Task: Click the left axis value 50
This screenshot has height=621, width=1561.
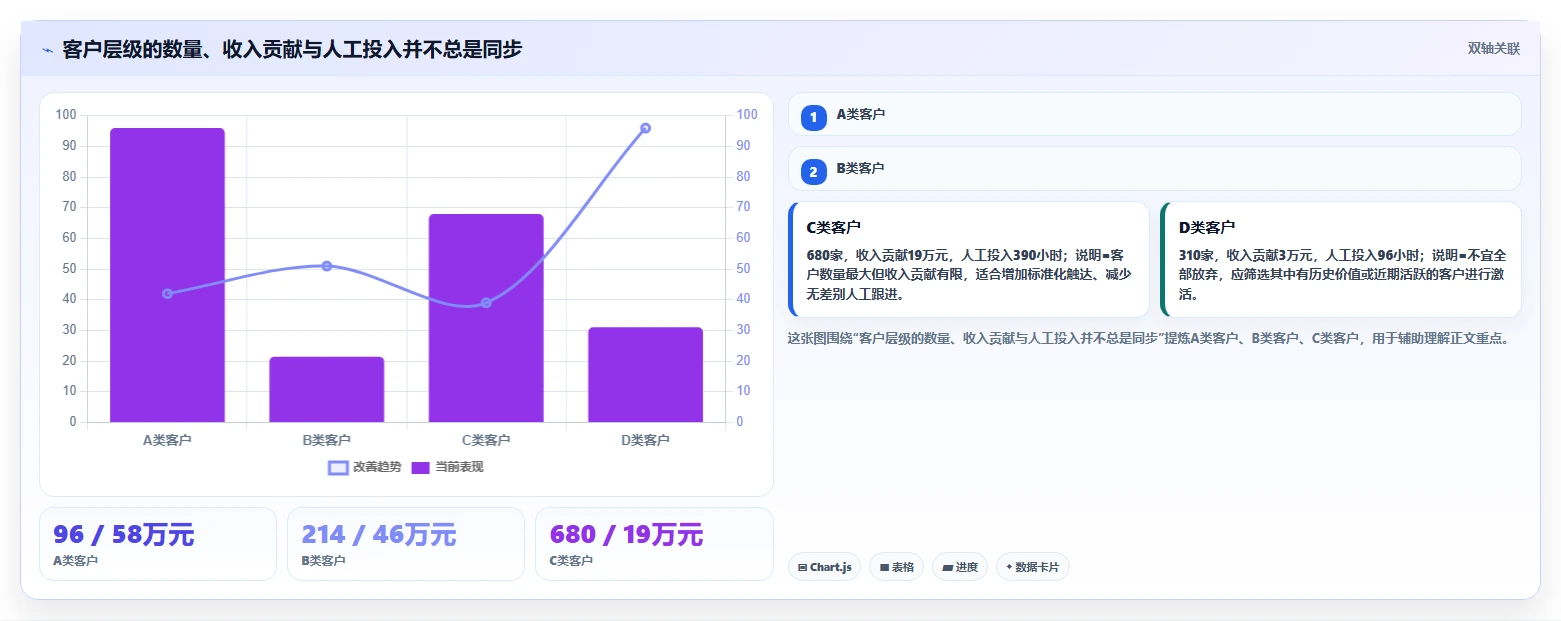Action: pyautogui.click(x=69, y=268)
